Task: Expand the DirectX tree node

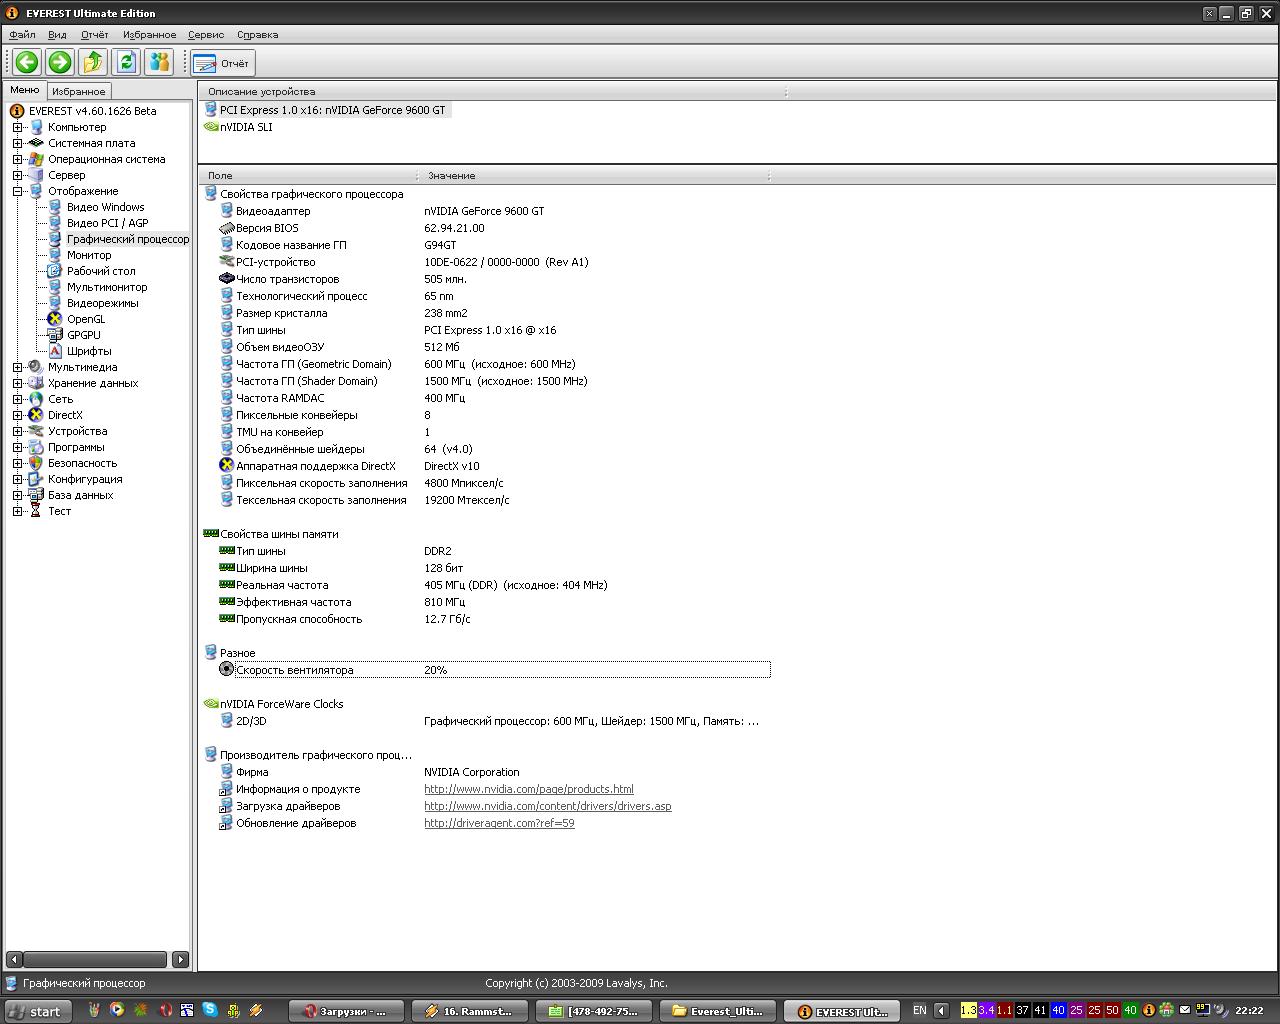Action: click(17, 415)
